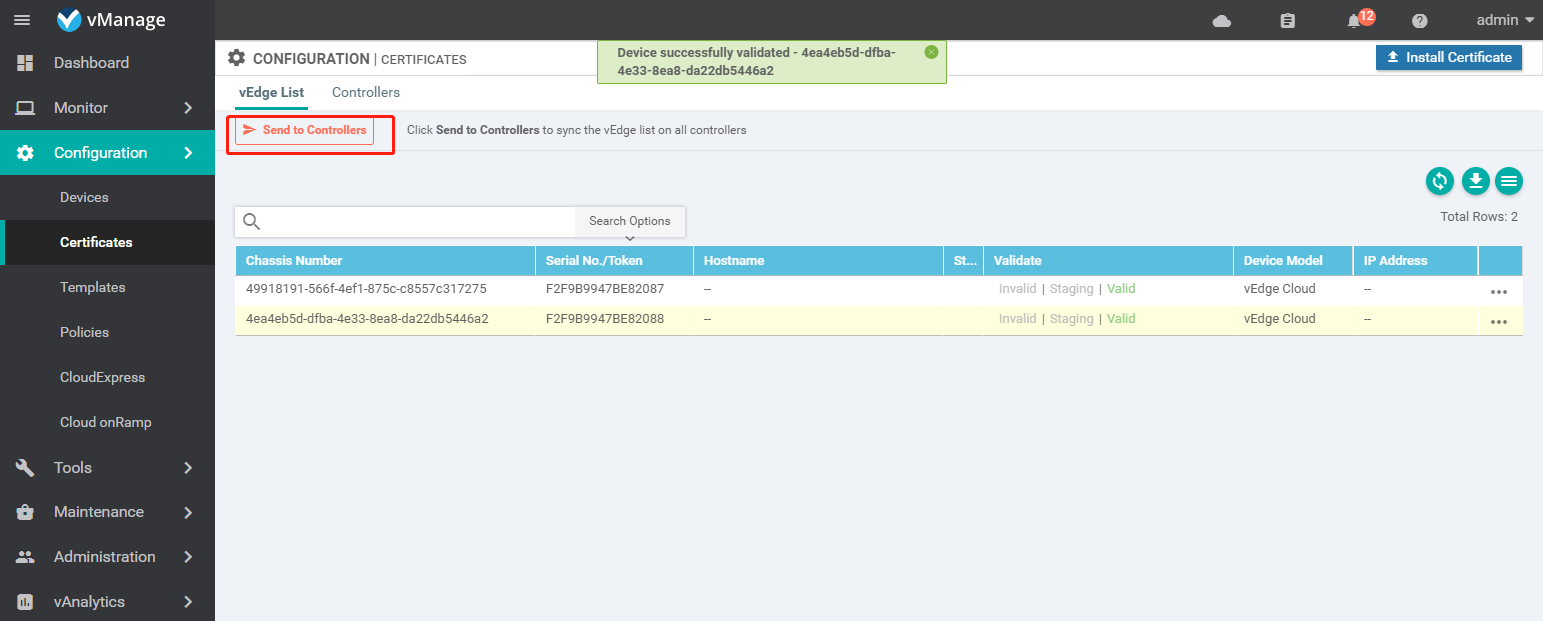Click serial number F2F9B9947BE82087

point(605,289)
